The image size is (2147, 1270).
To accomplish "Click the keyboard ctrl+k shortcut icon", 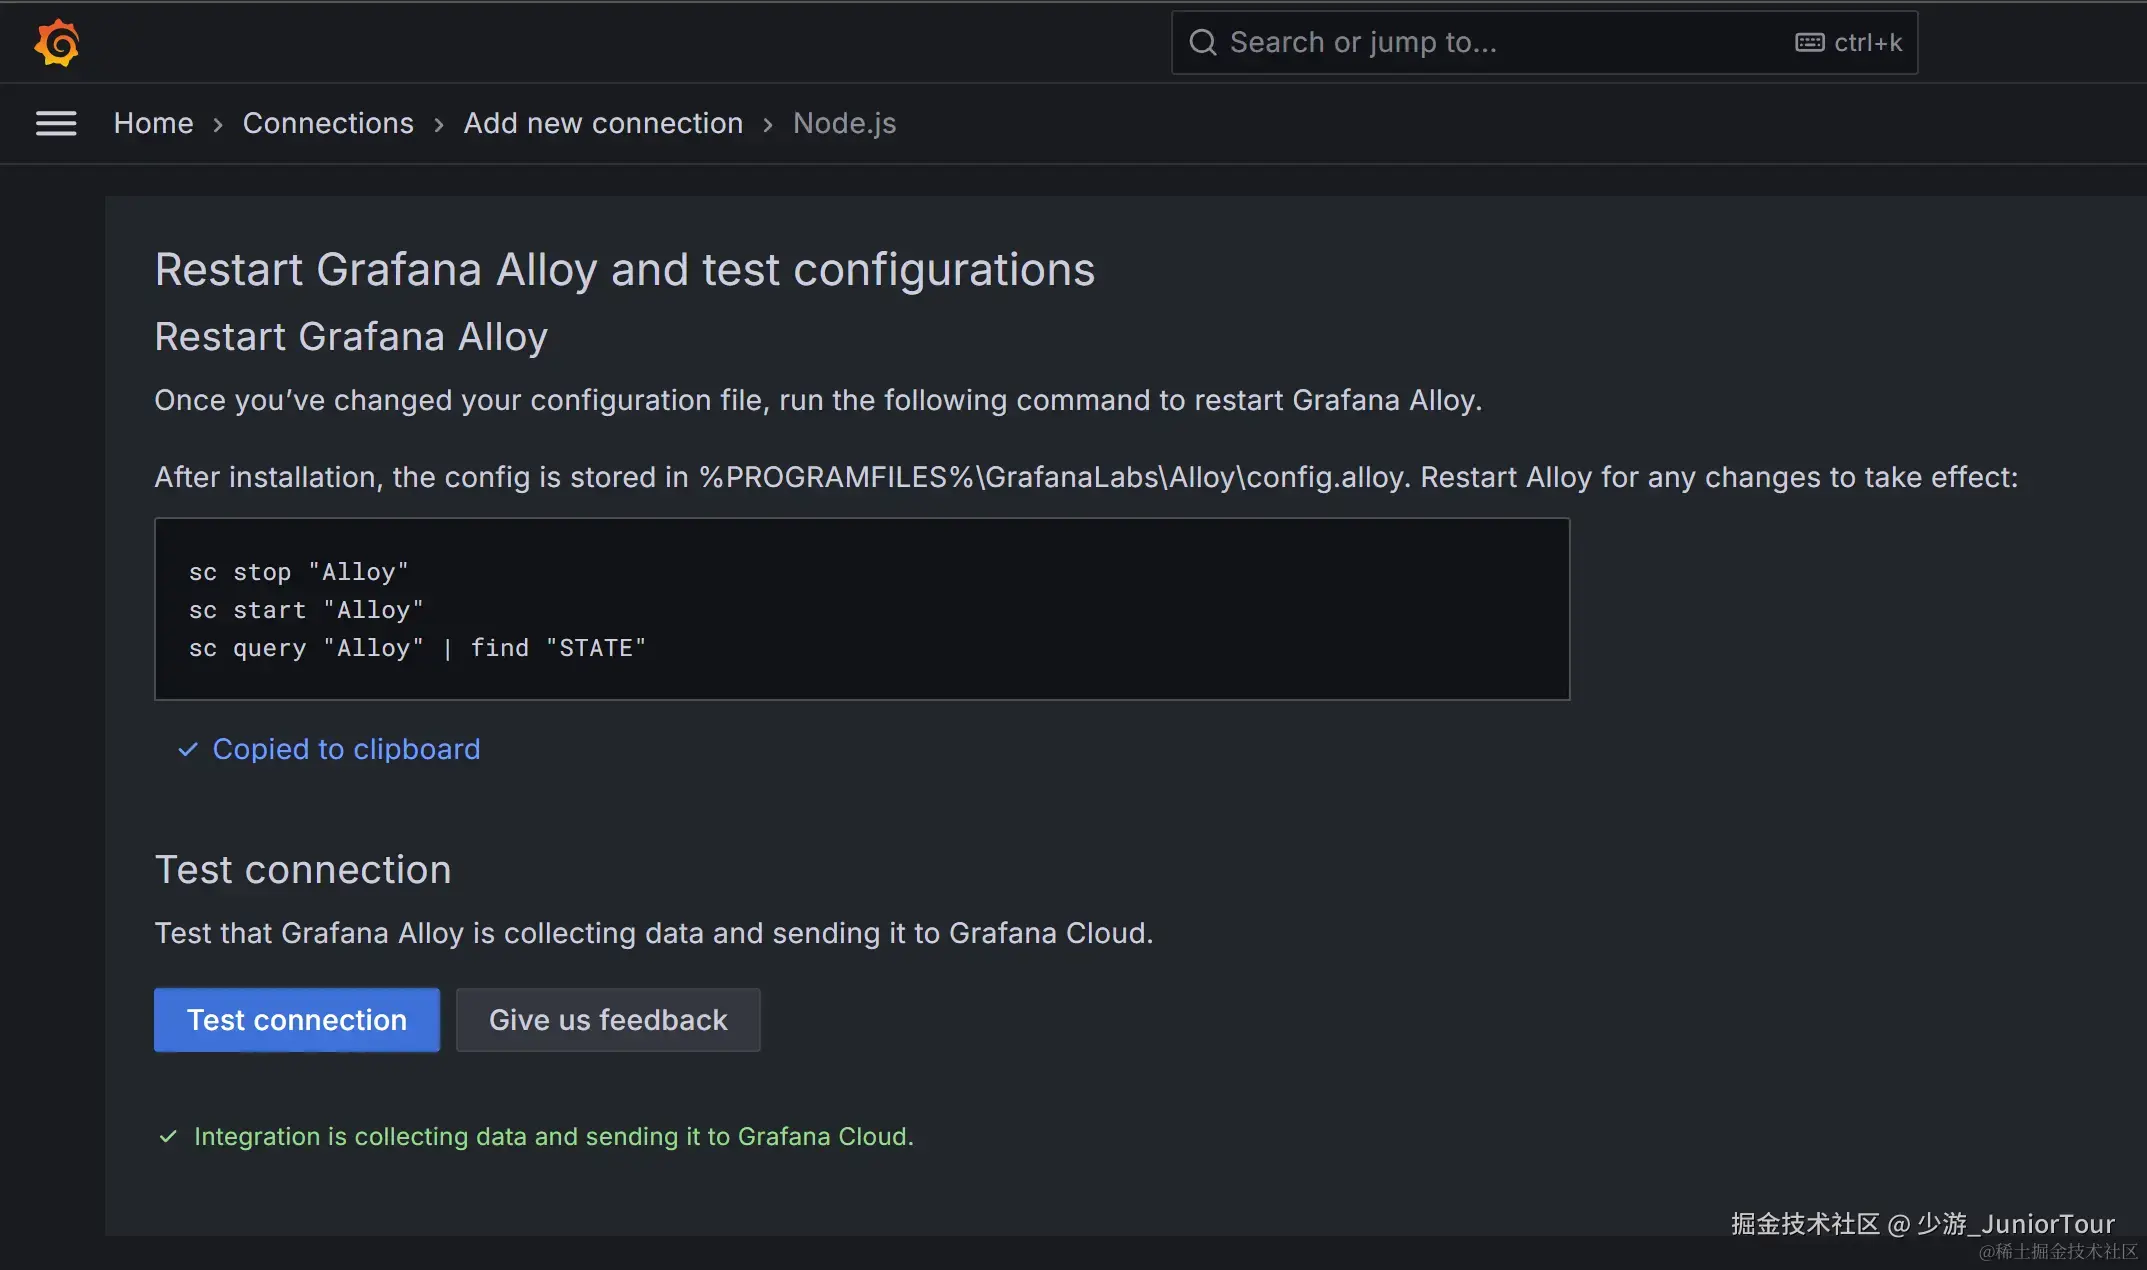I will tap(1809, 43).
